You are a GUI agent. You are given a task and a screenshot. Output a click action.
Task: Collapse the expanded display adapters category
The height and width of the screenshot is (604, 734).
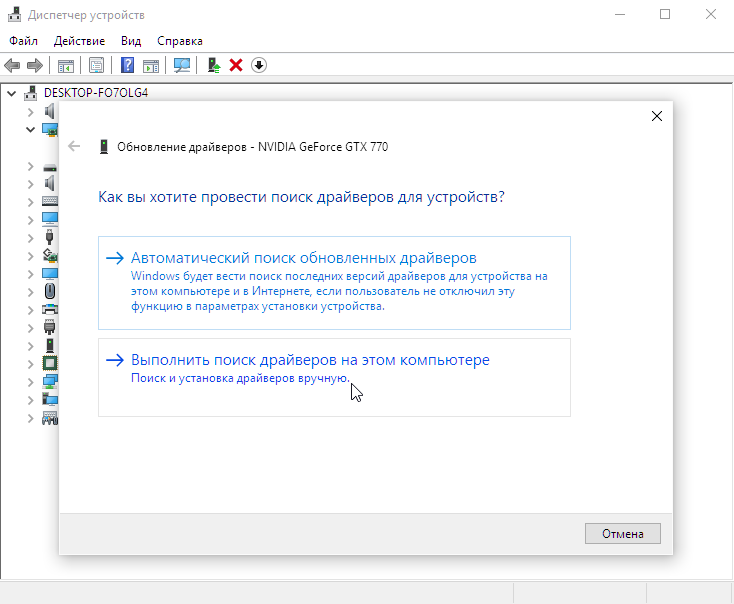(30, 130)
